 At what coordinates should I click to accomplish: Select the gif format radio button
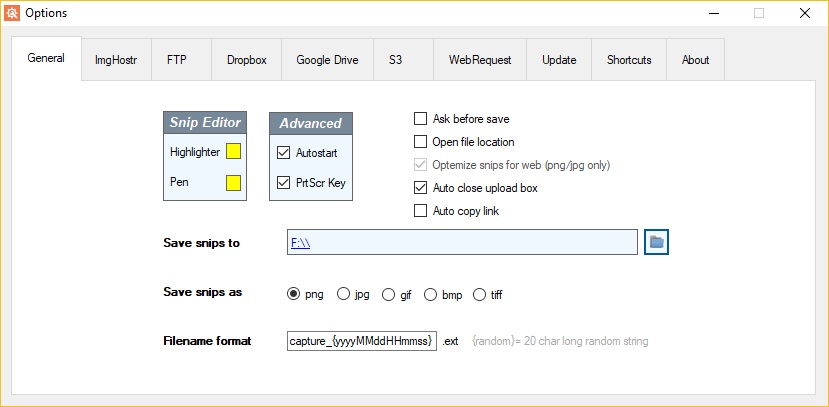click(389, 294)
